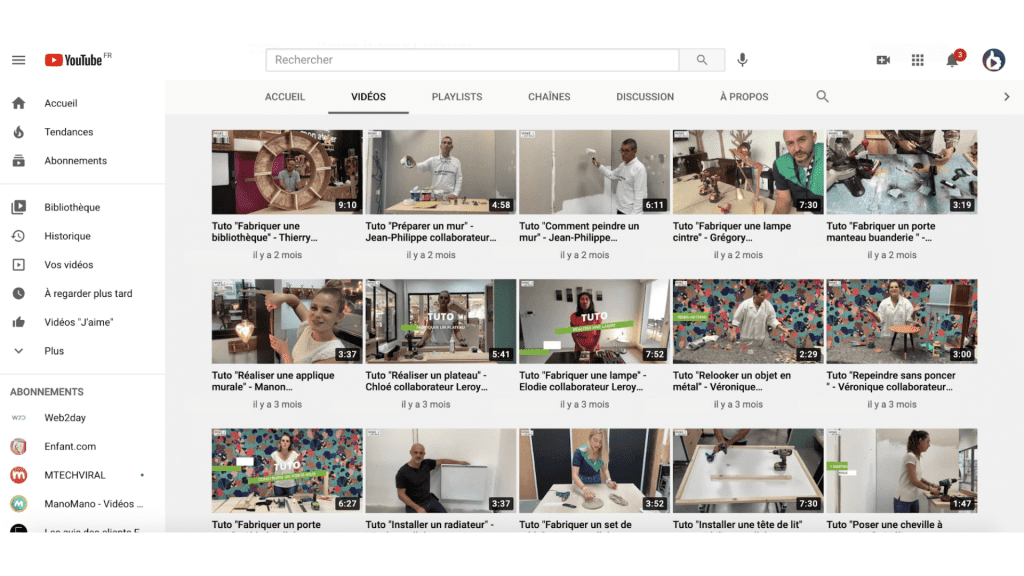Play the "Repeindre sans poncer" thumbnail
Image resolution: width=1024 pixels, height=576 pixels.
[902, 321]
